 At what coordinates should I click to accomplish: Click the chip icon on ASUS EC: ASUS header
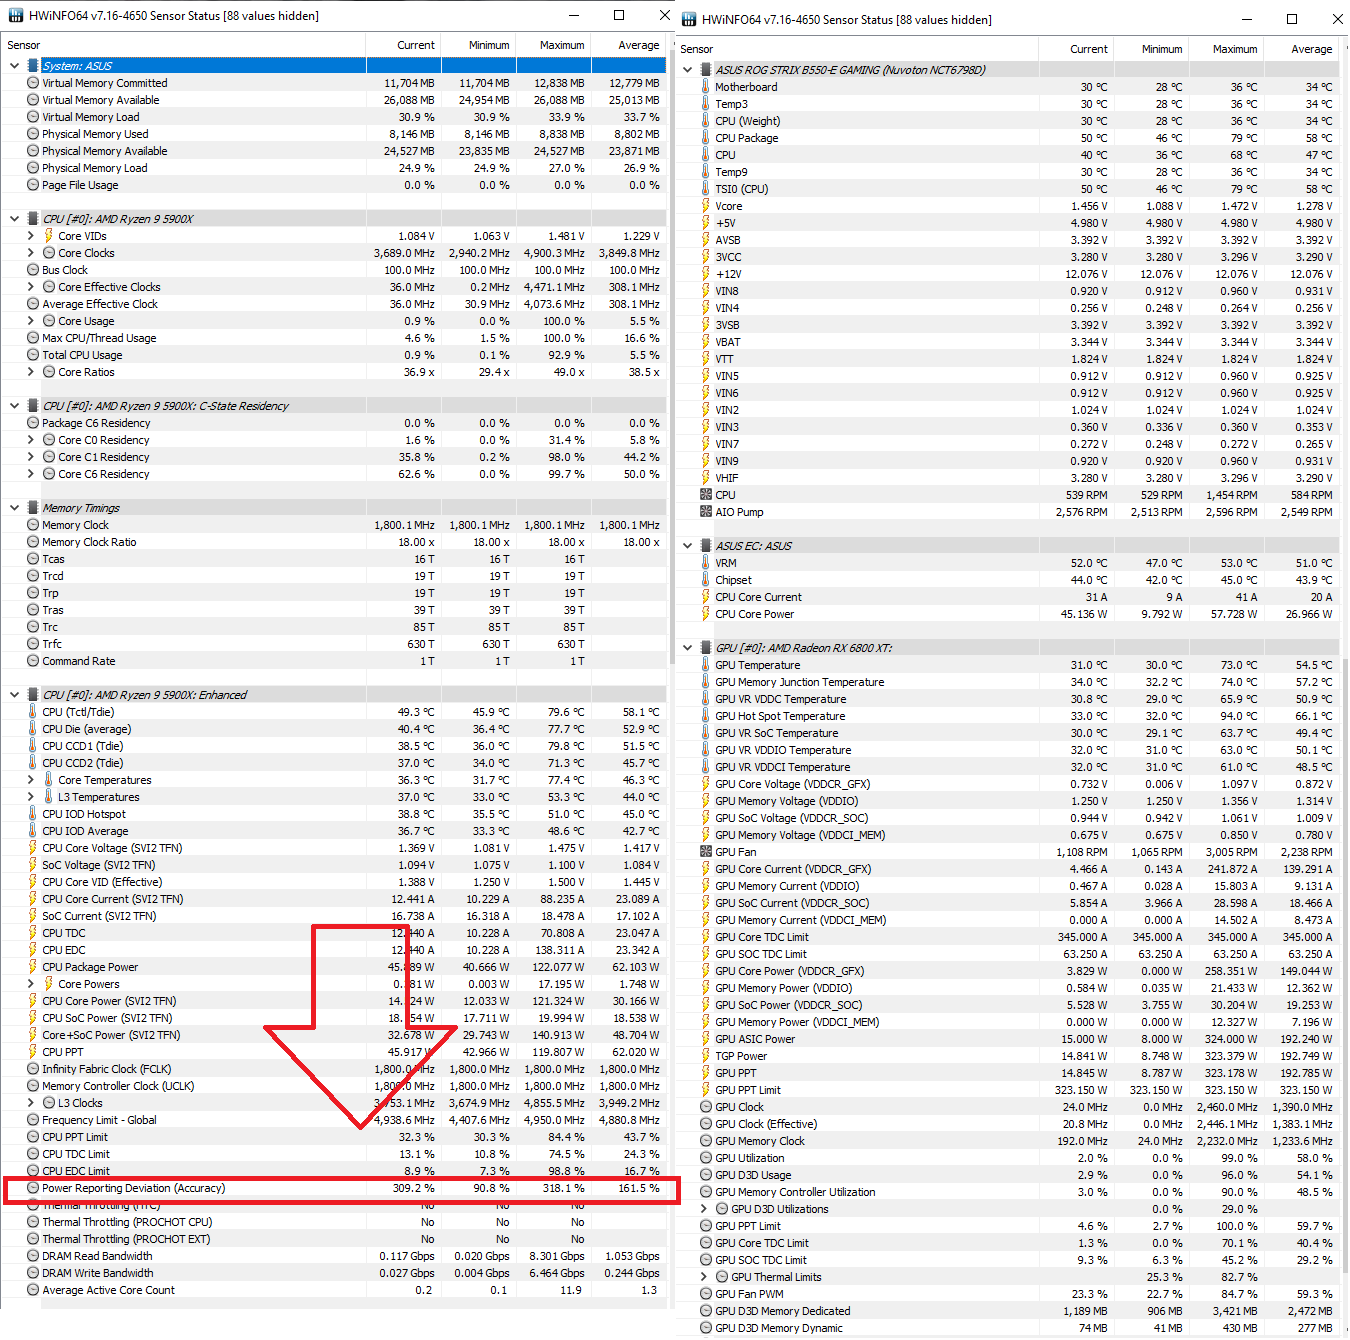click(x=706, y=546)
